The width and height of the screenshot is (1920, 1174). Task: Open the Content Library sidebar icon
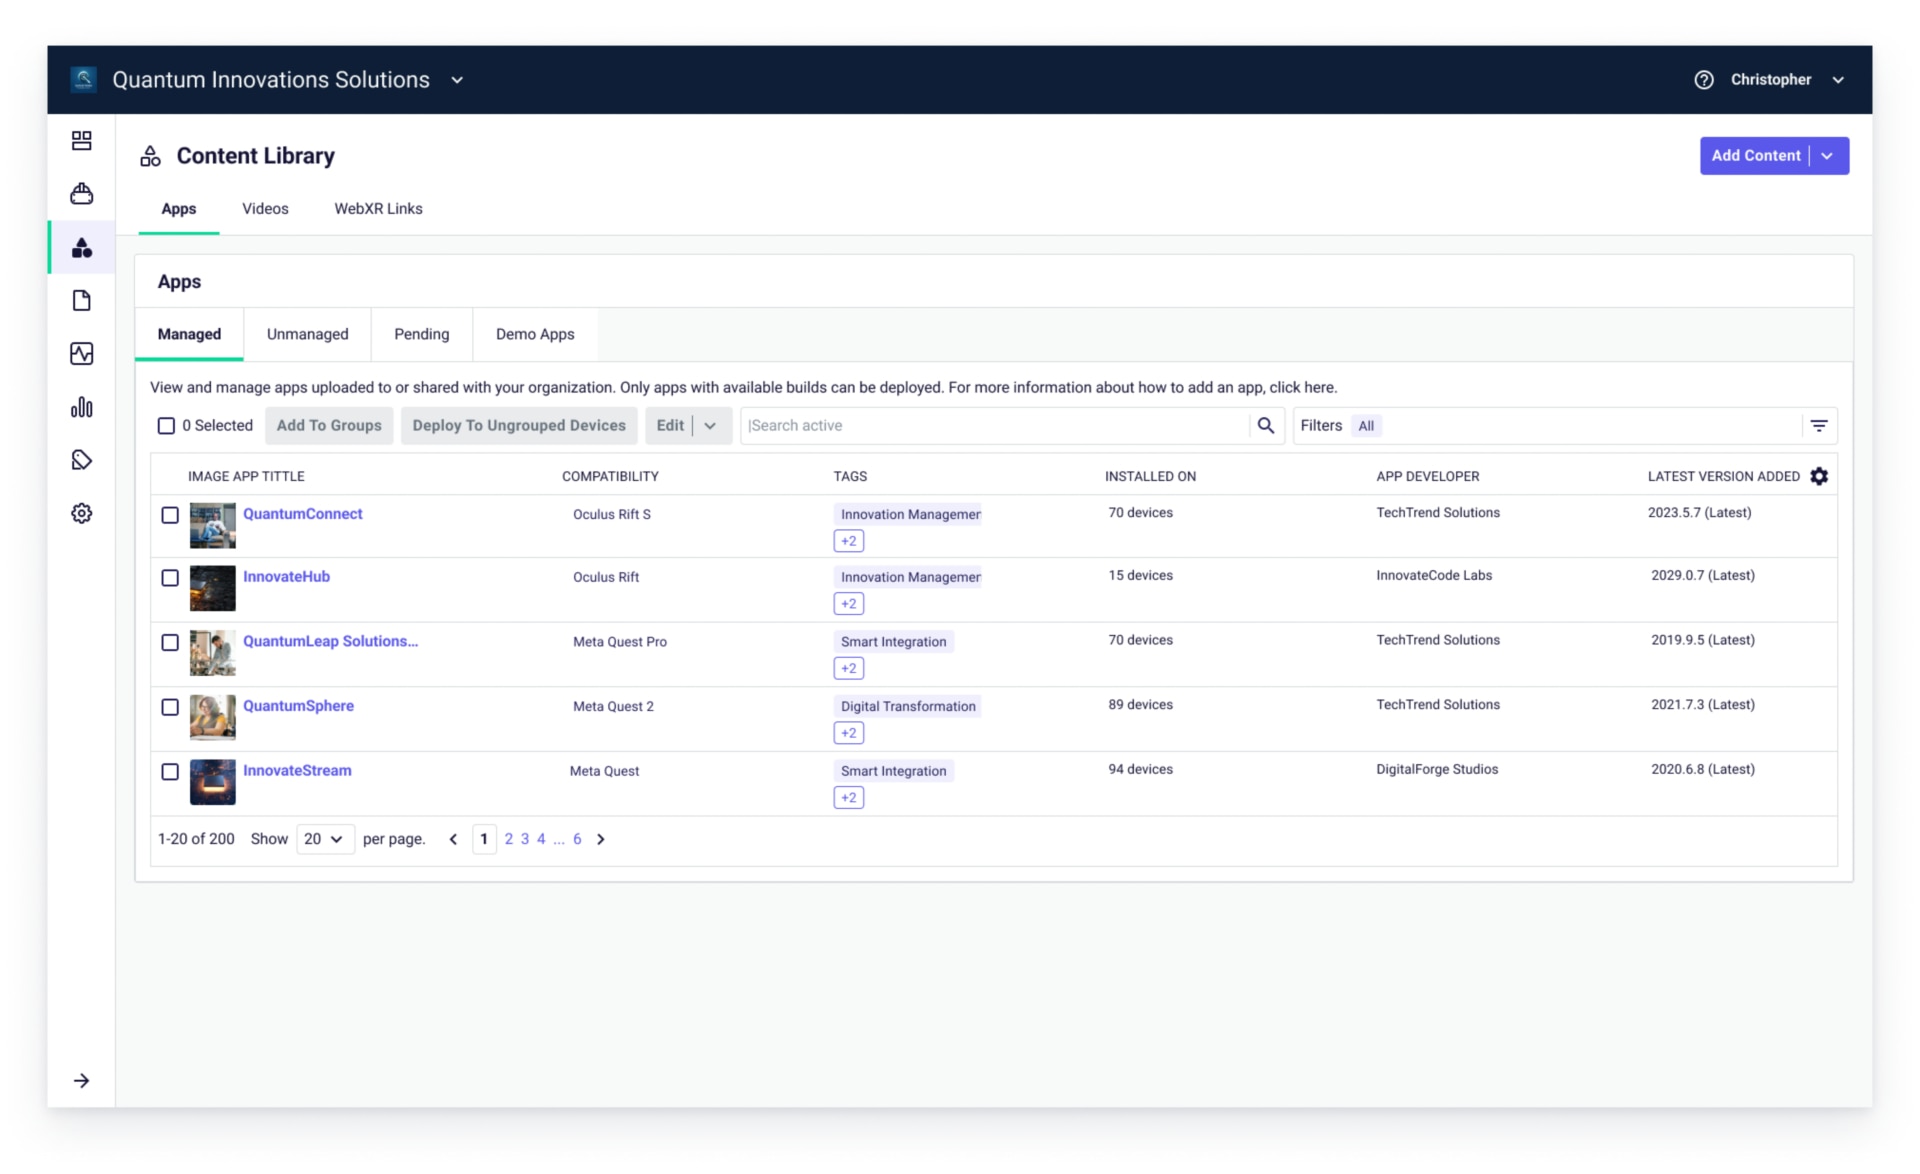(81, 247)
